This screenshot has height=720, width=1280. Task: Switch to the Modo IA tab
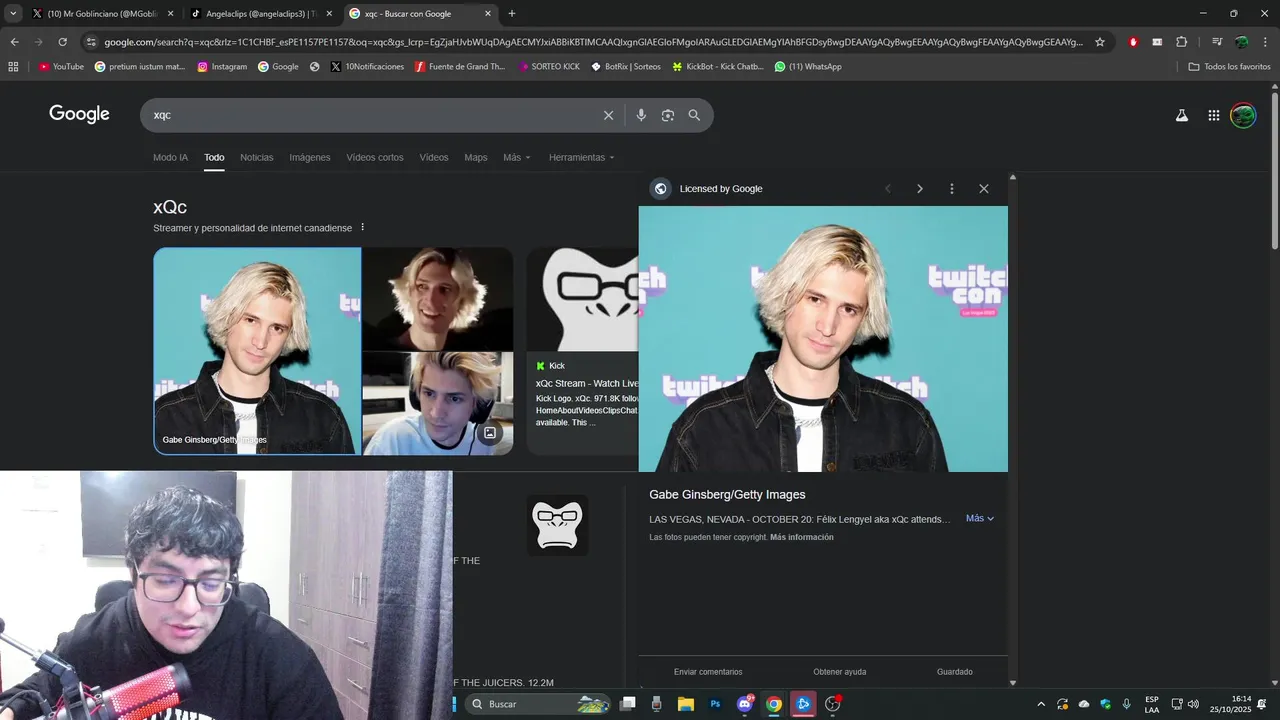(170, 157)
